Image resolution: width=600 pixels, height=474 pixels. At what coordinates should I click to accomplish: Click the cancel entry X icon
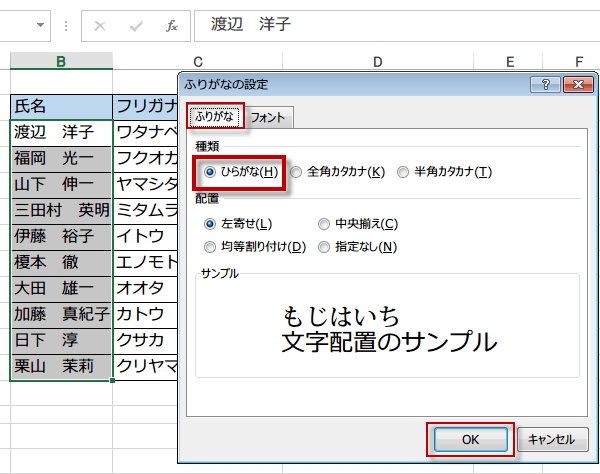pos(99,25)
